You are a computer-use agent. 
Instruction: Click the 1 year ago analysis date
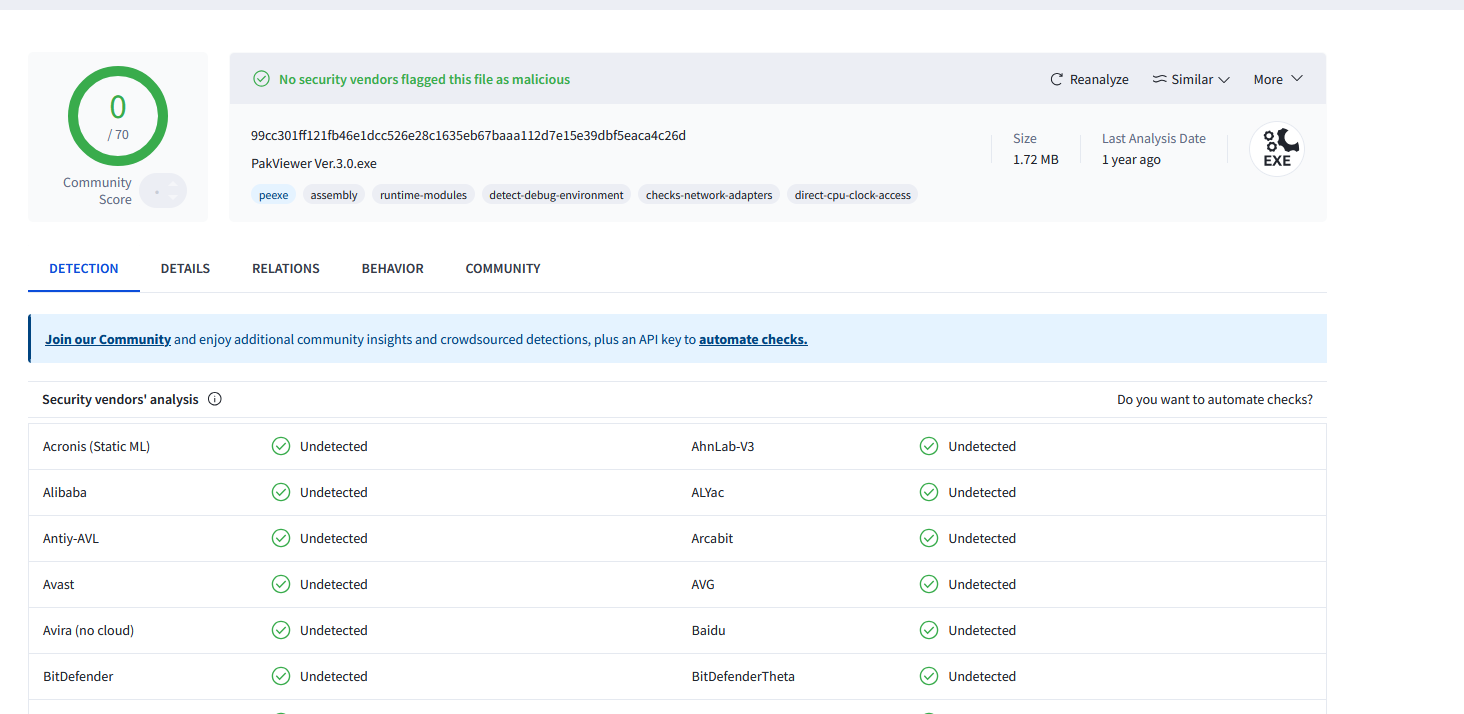1131,159
